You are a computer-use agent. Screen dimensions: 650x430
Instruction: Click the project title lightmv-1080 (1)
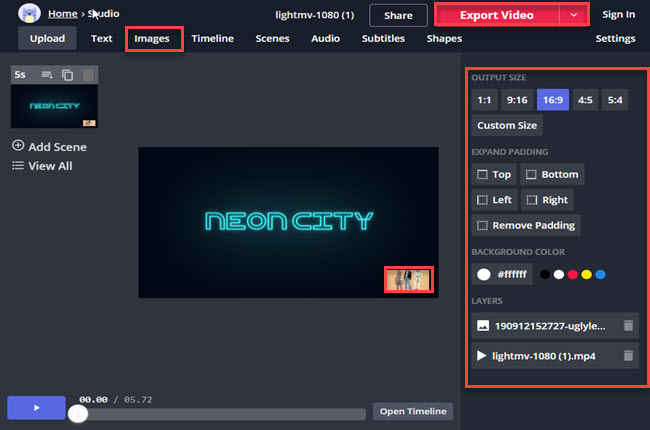point(315,15)
